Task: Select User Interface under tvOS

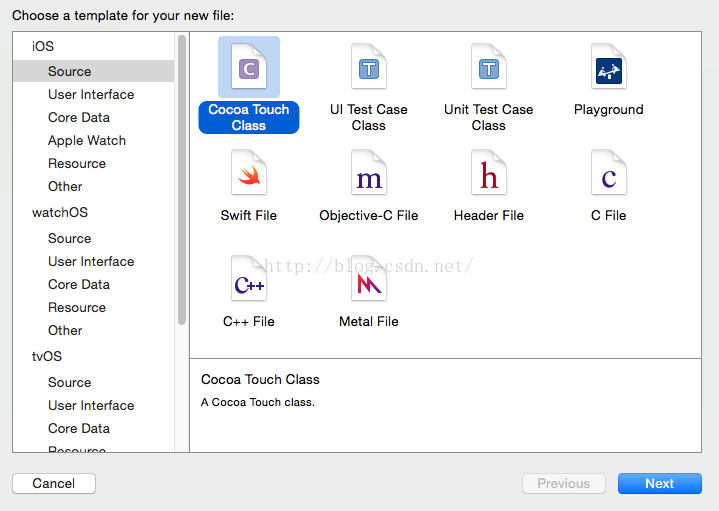Action: coord(91,405)
